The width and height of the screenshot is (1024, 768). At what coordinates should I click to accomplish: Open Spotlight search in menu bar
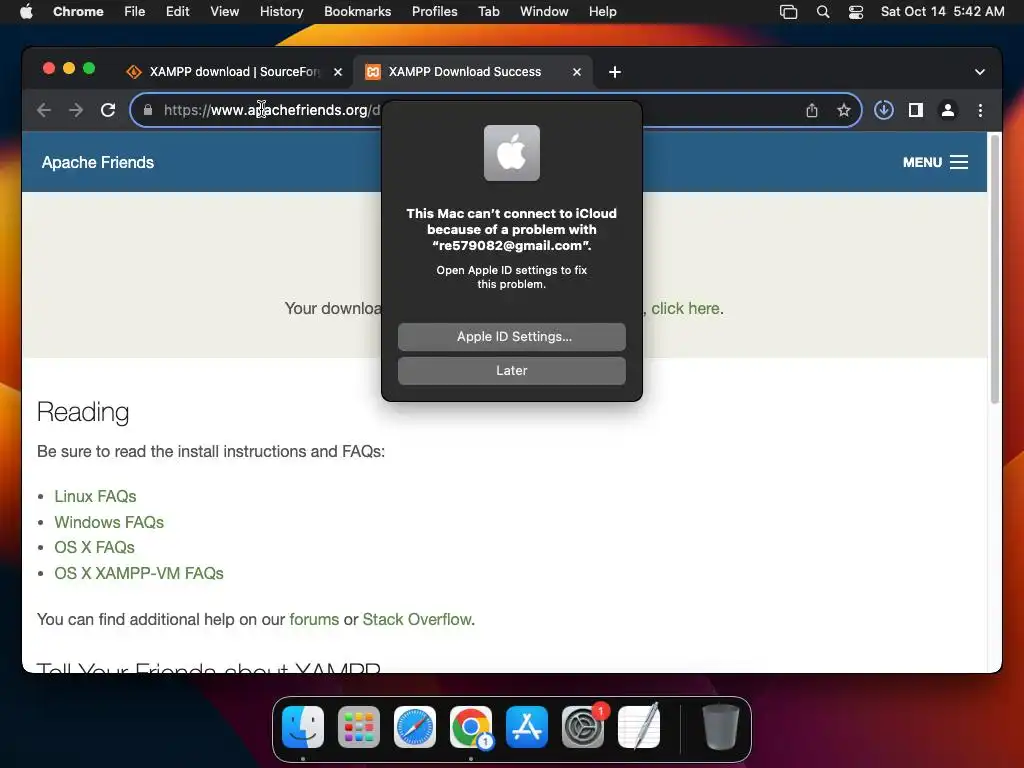pyautogui.click(x=823, y=12)
